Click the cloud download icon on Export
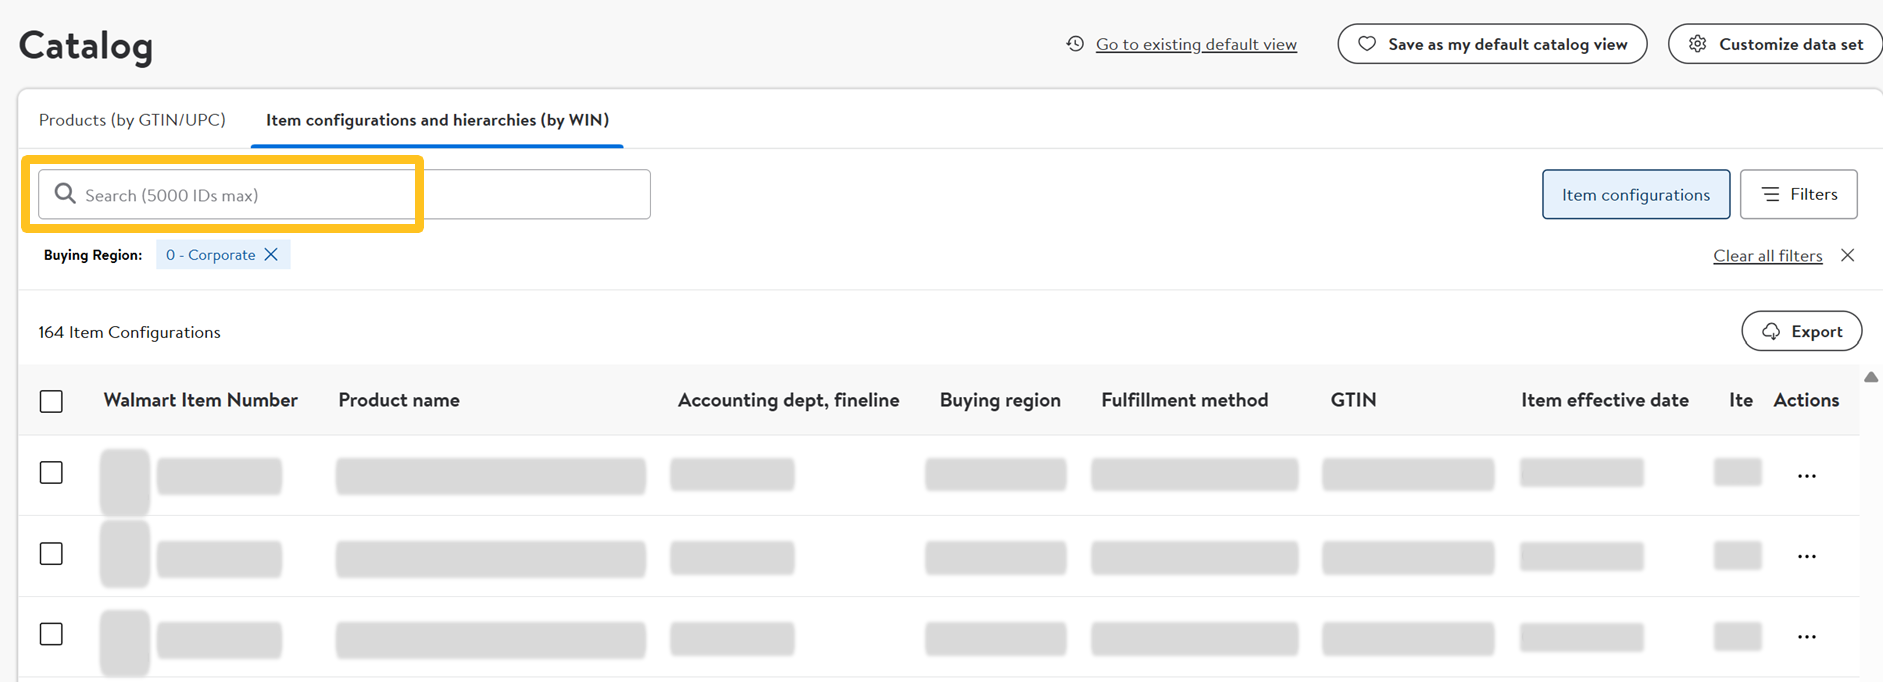This screenshot has width=1883, height=682. coord(1771,332)
